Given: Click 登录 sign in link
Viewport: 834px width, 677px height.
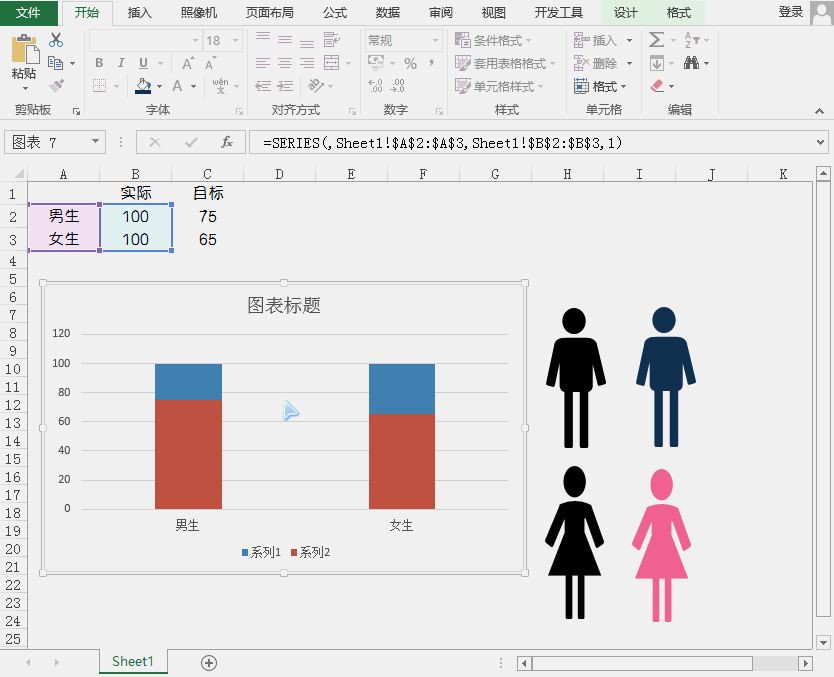Looking at the screenshot, I should pos(790,12).
